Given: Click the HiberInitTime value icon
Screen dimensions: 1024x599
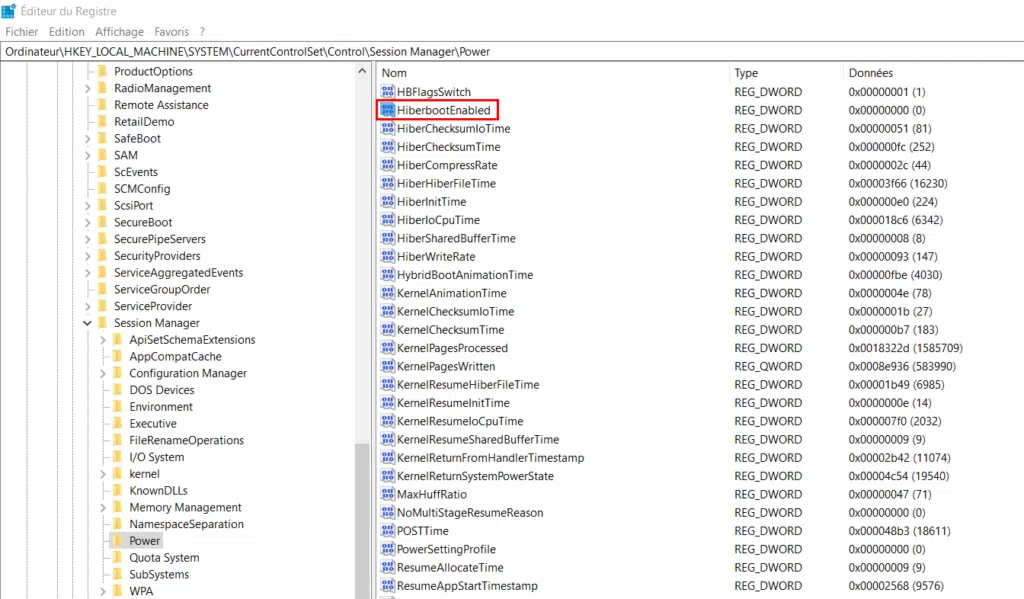Looking at the screenshot, I should (x=388, y=201).
